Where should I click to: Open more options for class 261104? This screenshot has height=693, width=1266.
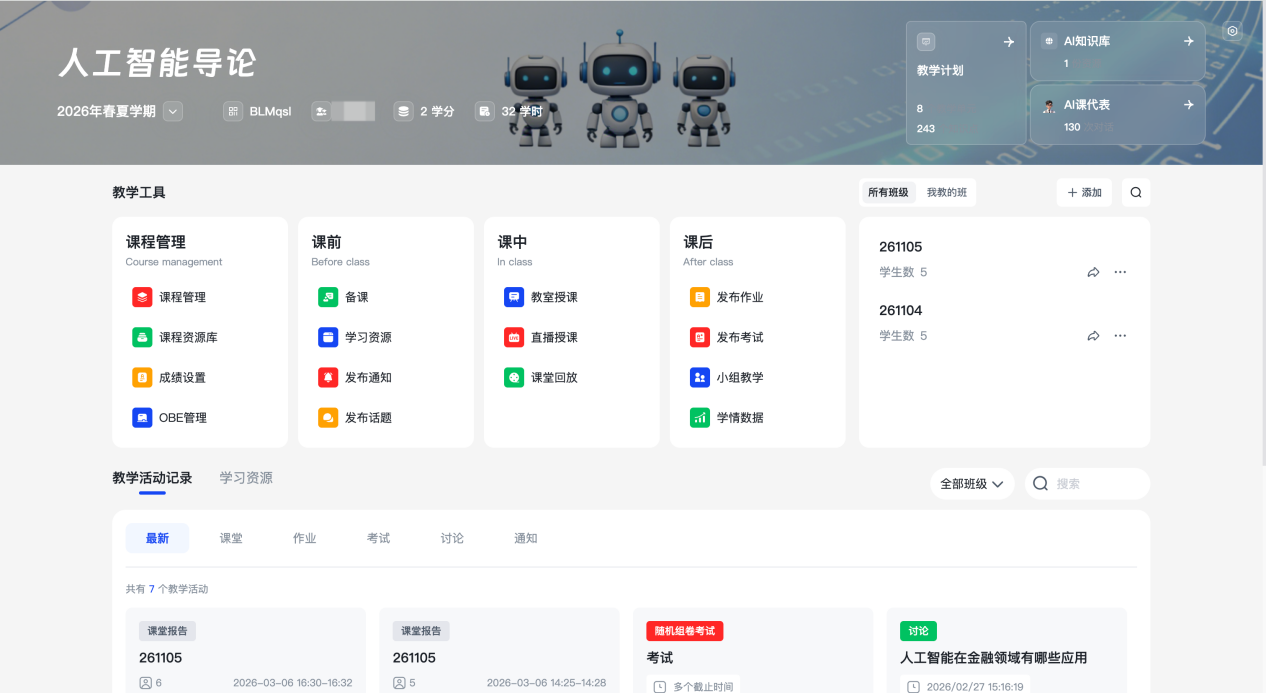pos(1120,336)
